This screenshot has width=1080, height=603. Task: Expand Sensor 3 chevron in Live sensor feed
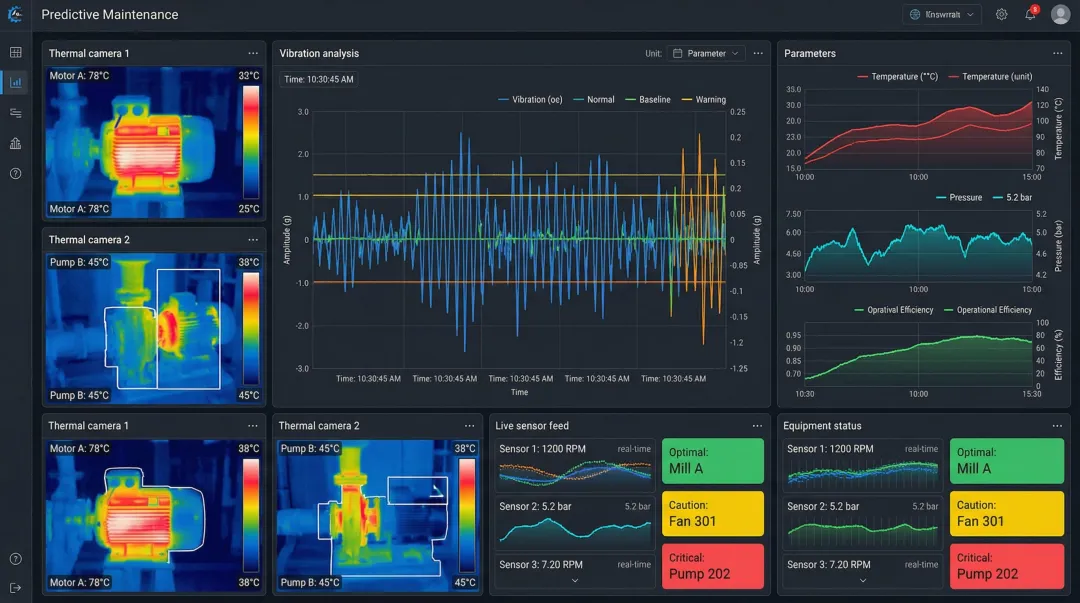pos(575,580)
